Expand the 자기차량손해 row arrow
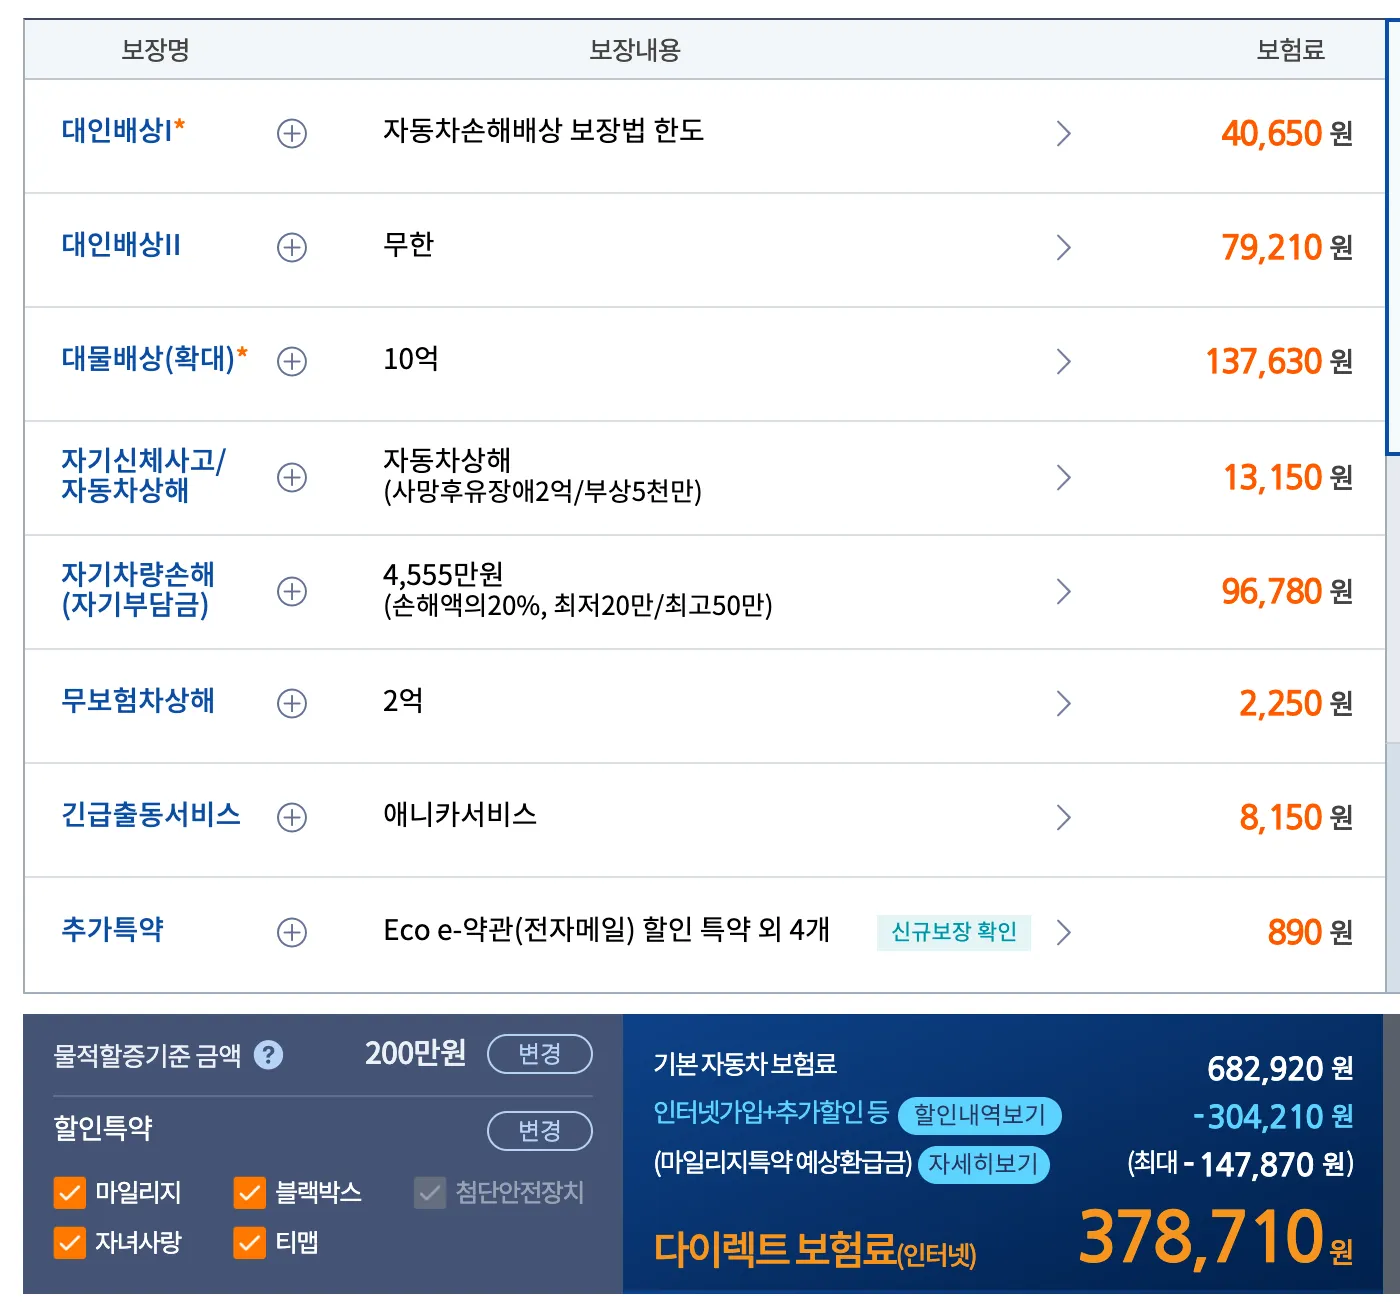 click(x=1064, y=591)
